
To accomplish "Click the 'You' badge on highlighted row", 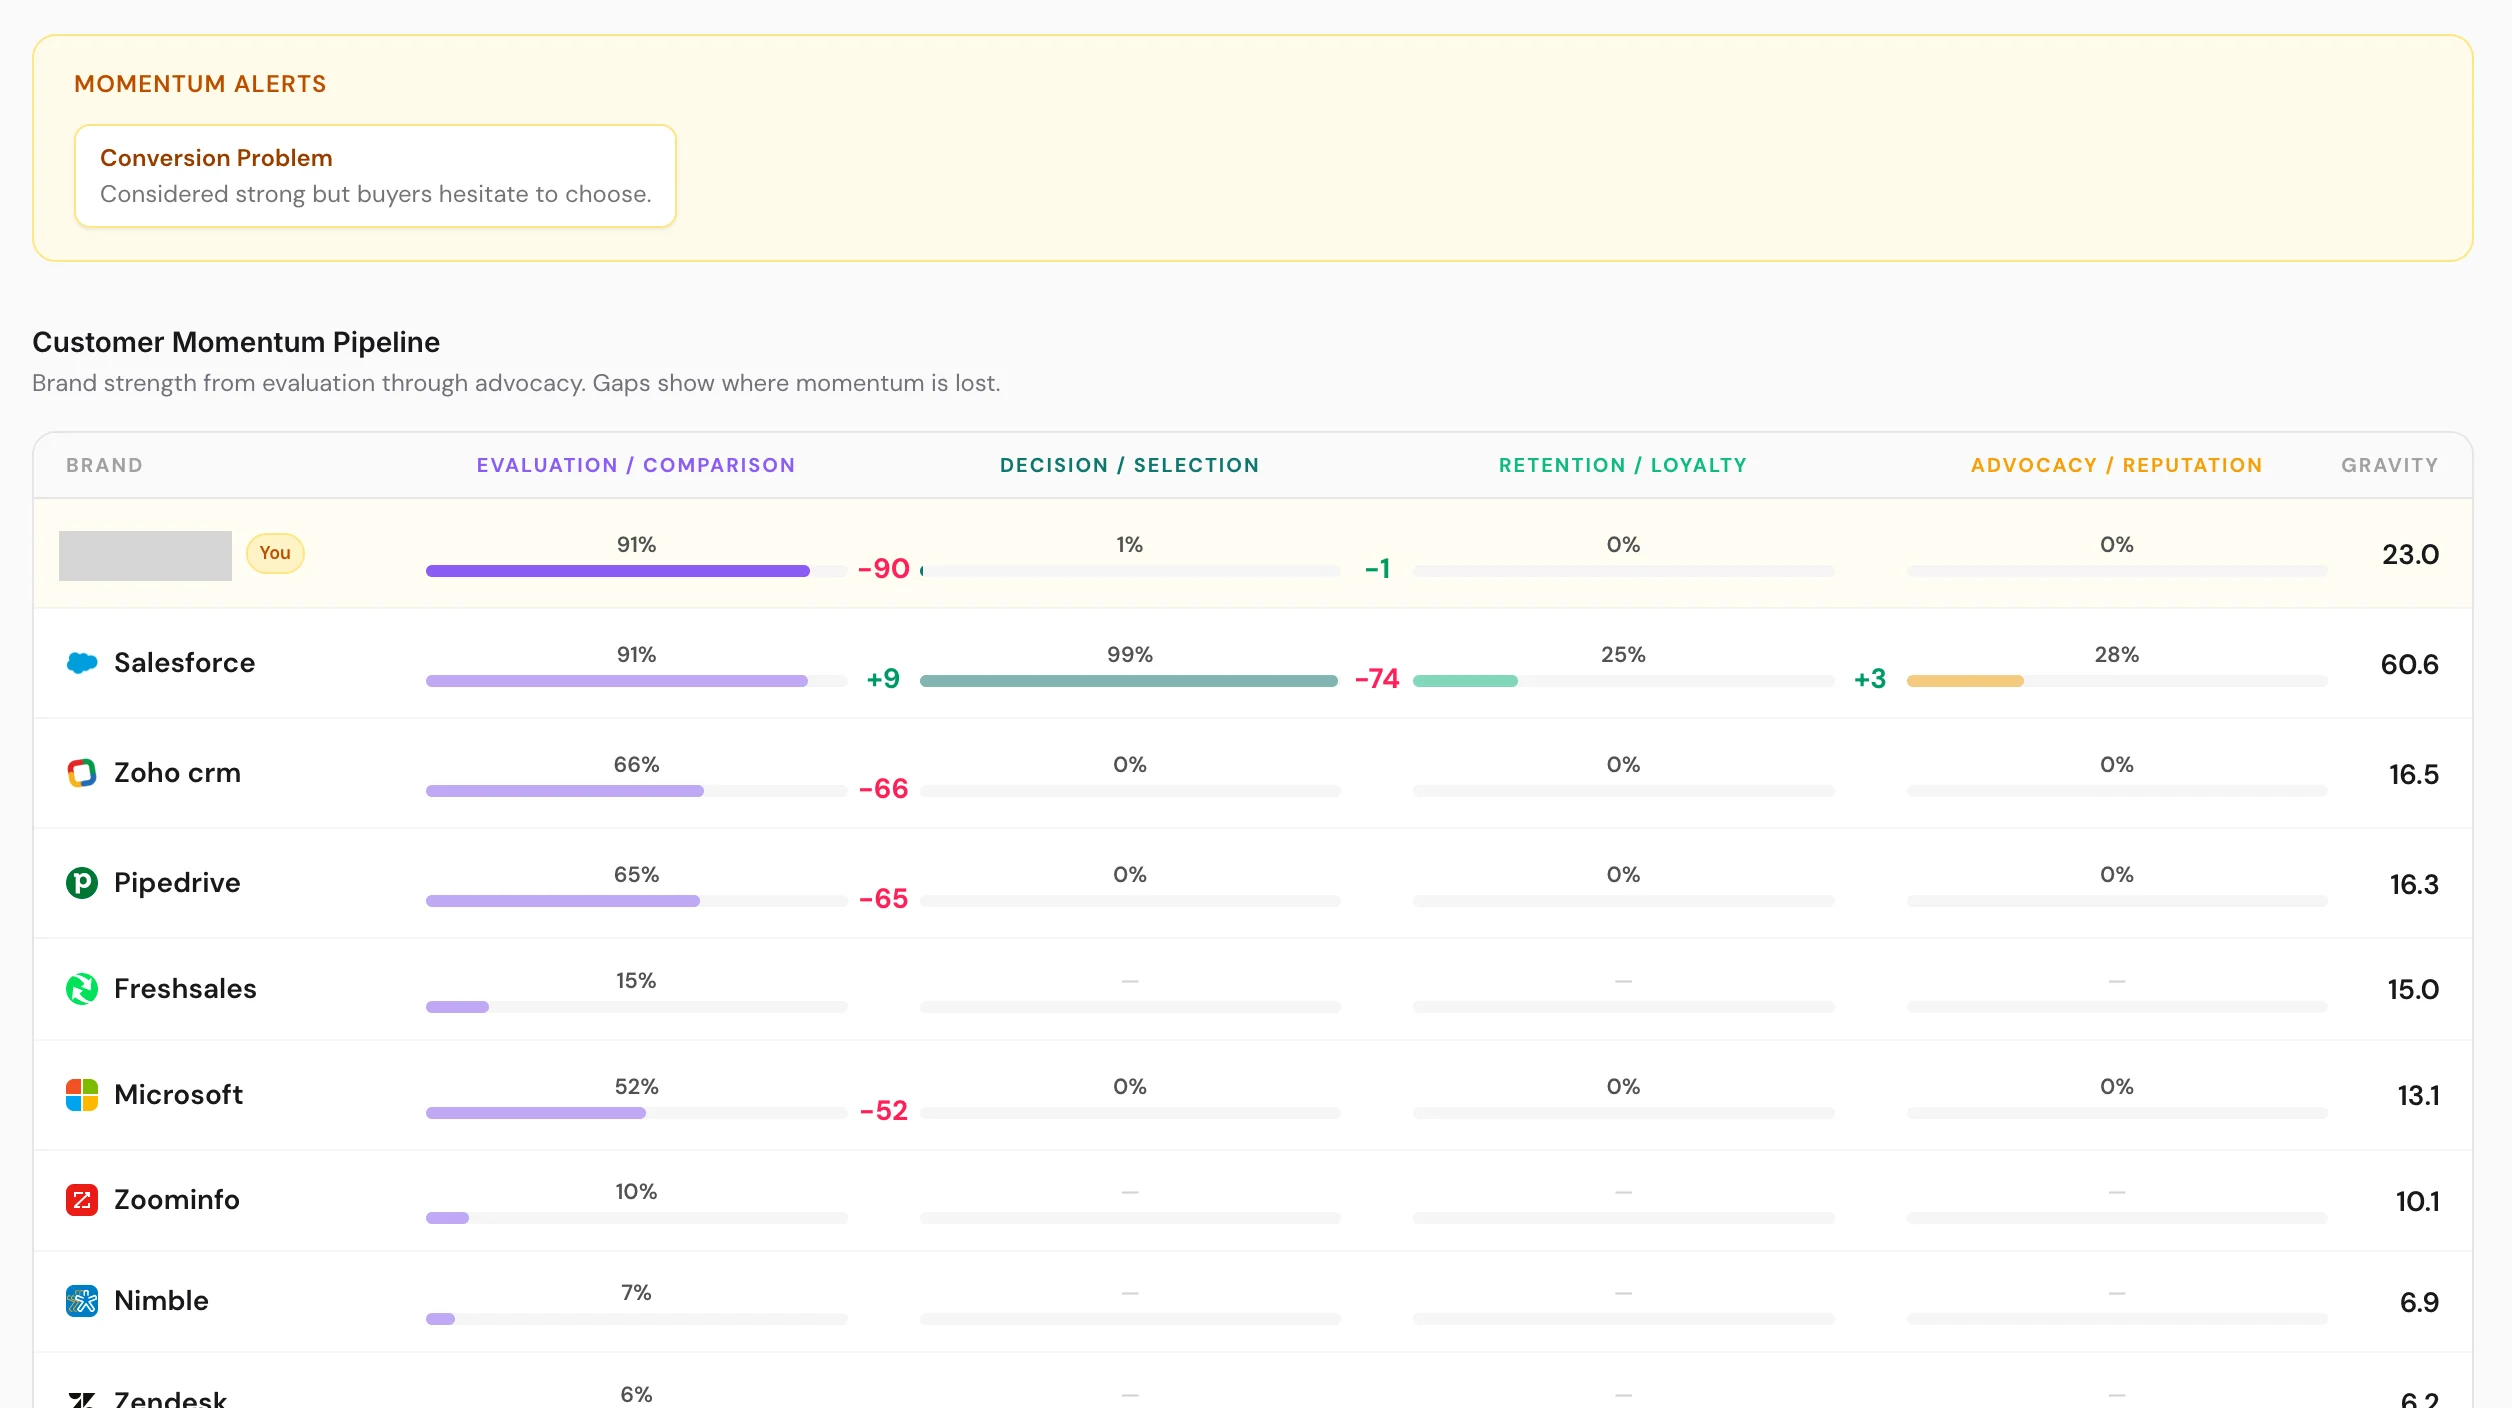I will click(275, 553).
